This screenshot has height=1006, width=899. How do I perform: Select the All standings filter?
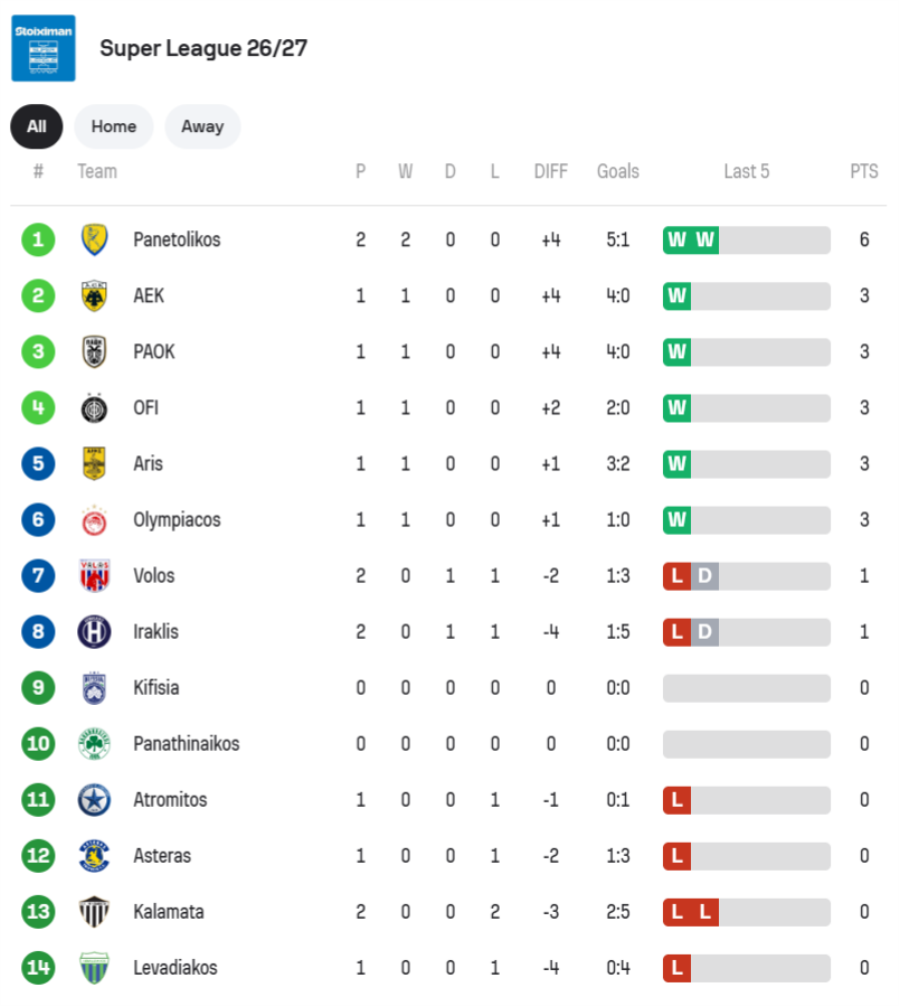coord(37,126)
